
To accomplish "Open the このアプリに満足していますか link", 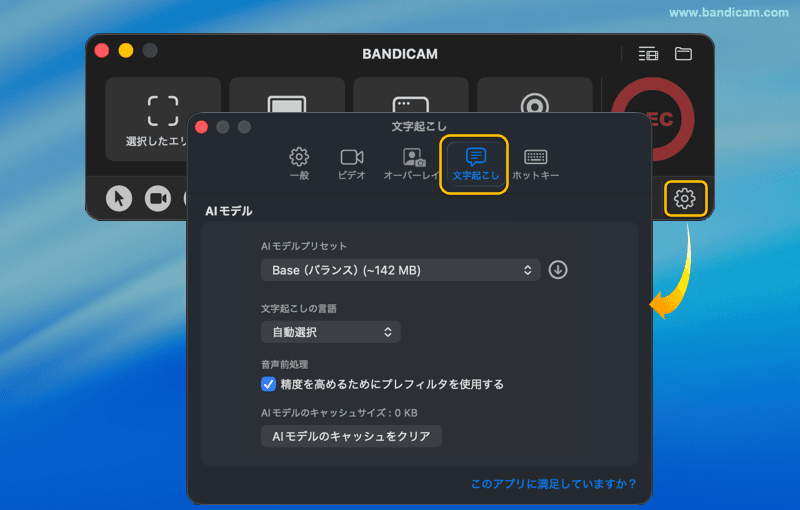I will click(554, 483).
